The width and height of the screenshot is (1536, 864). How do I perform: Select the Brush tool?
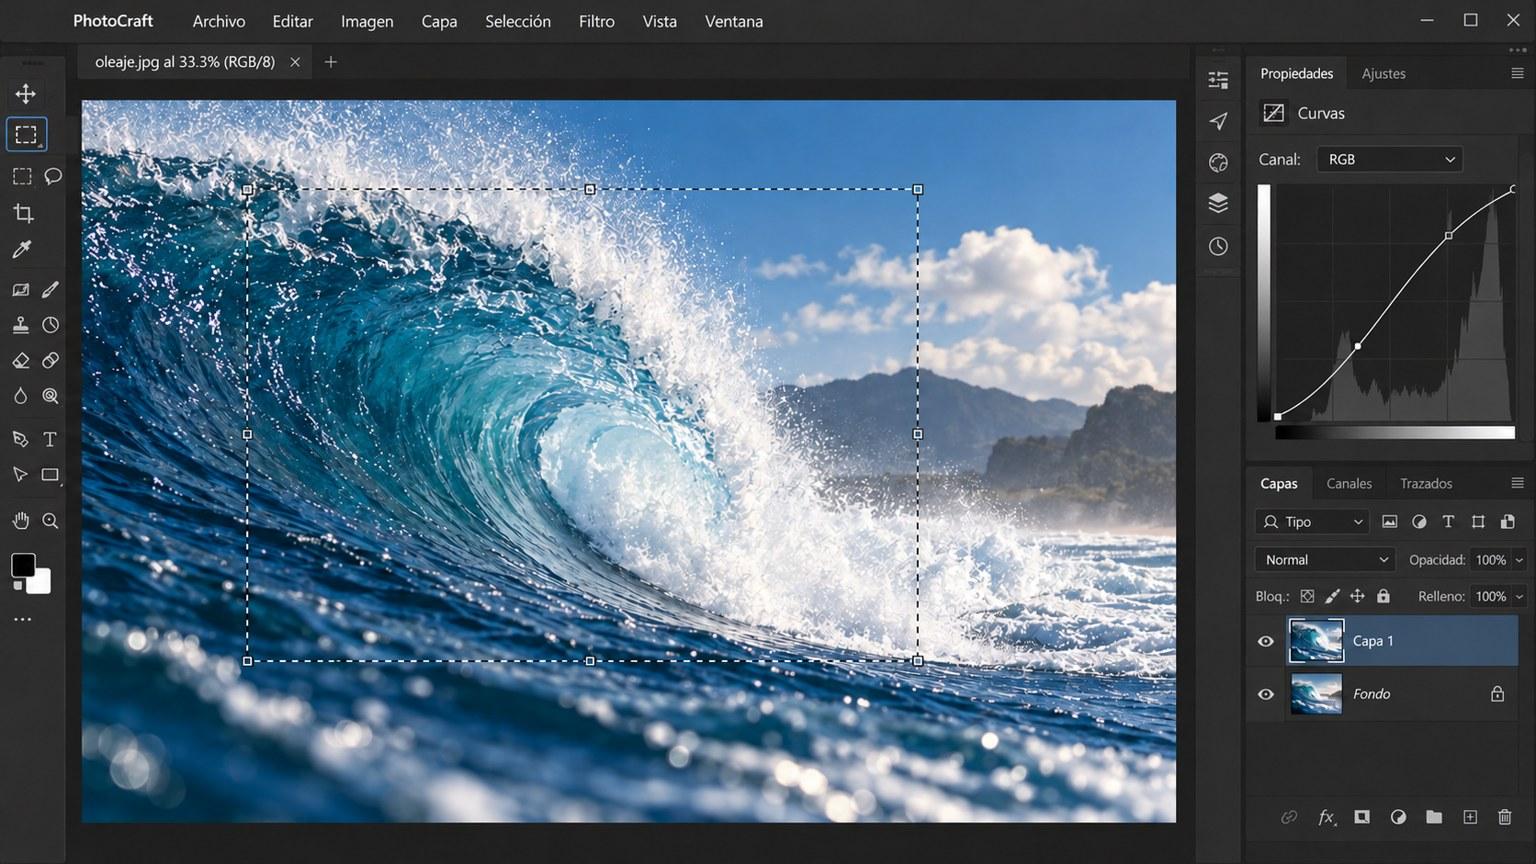(50, 290)
